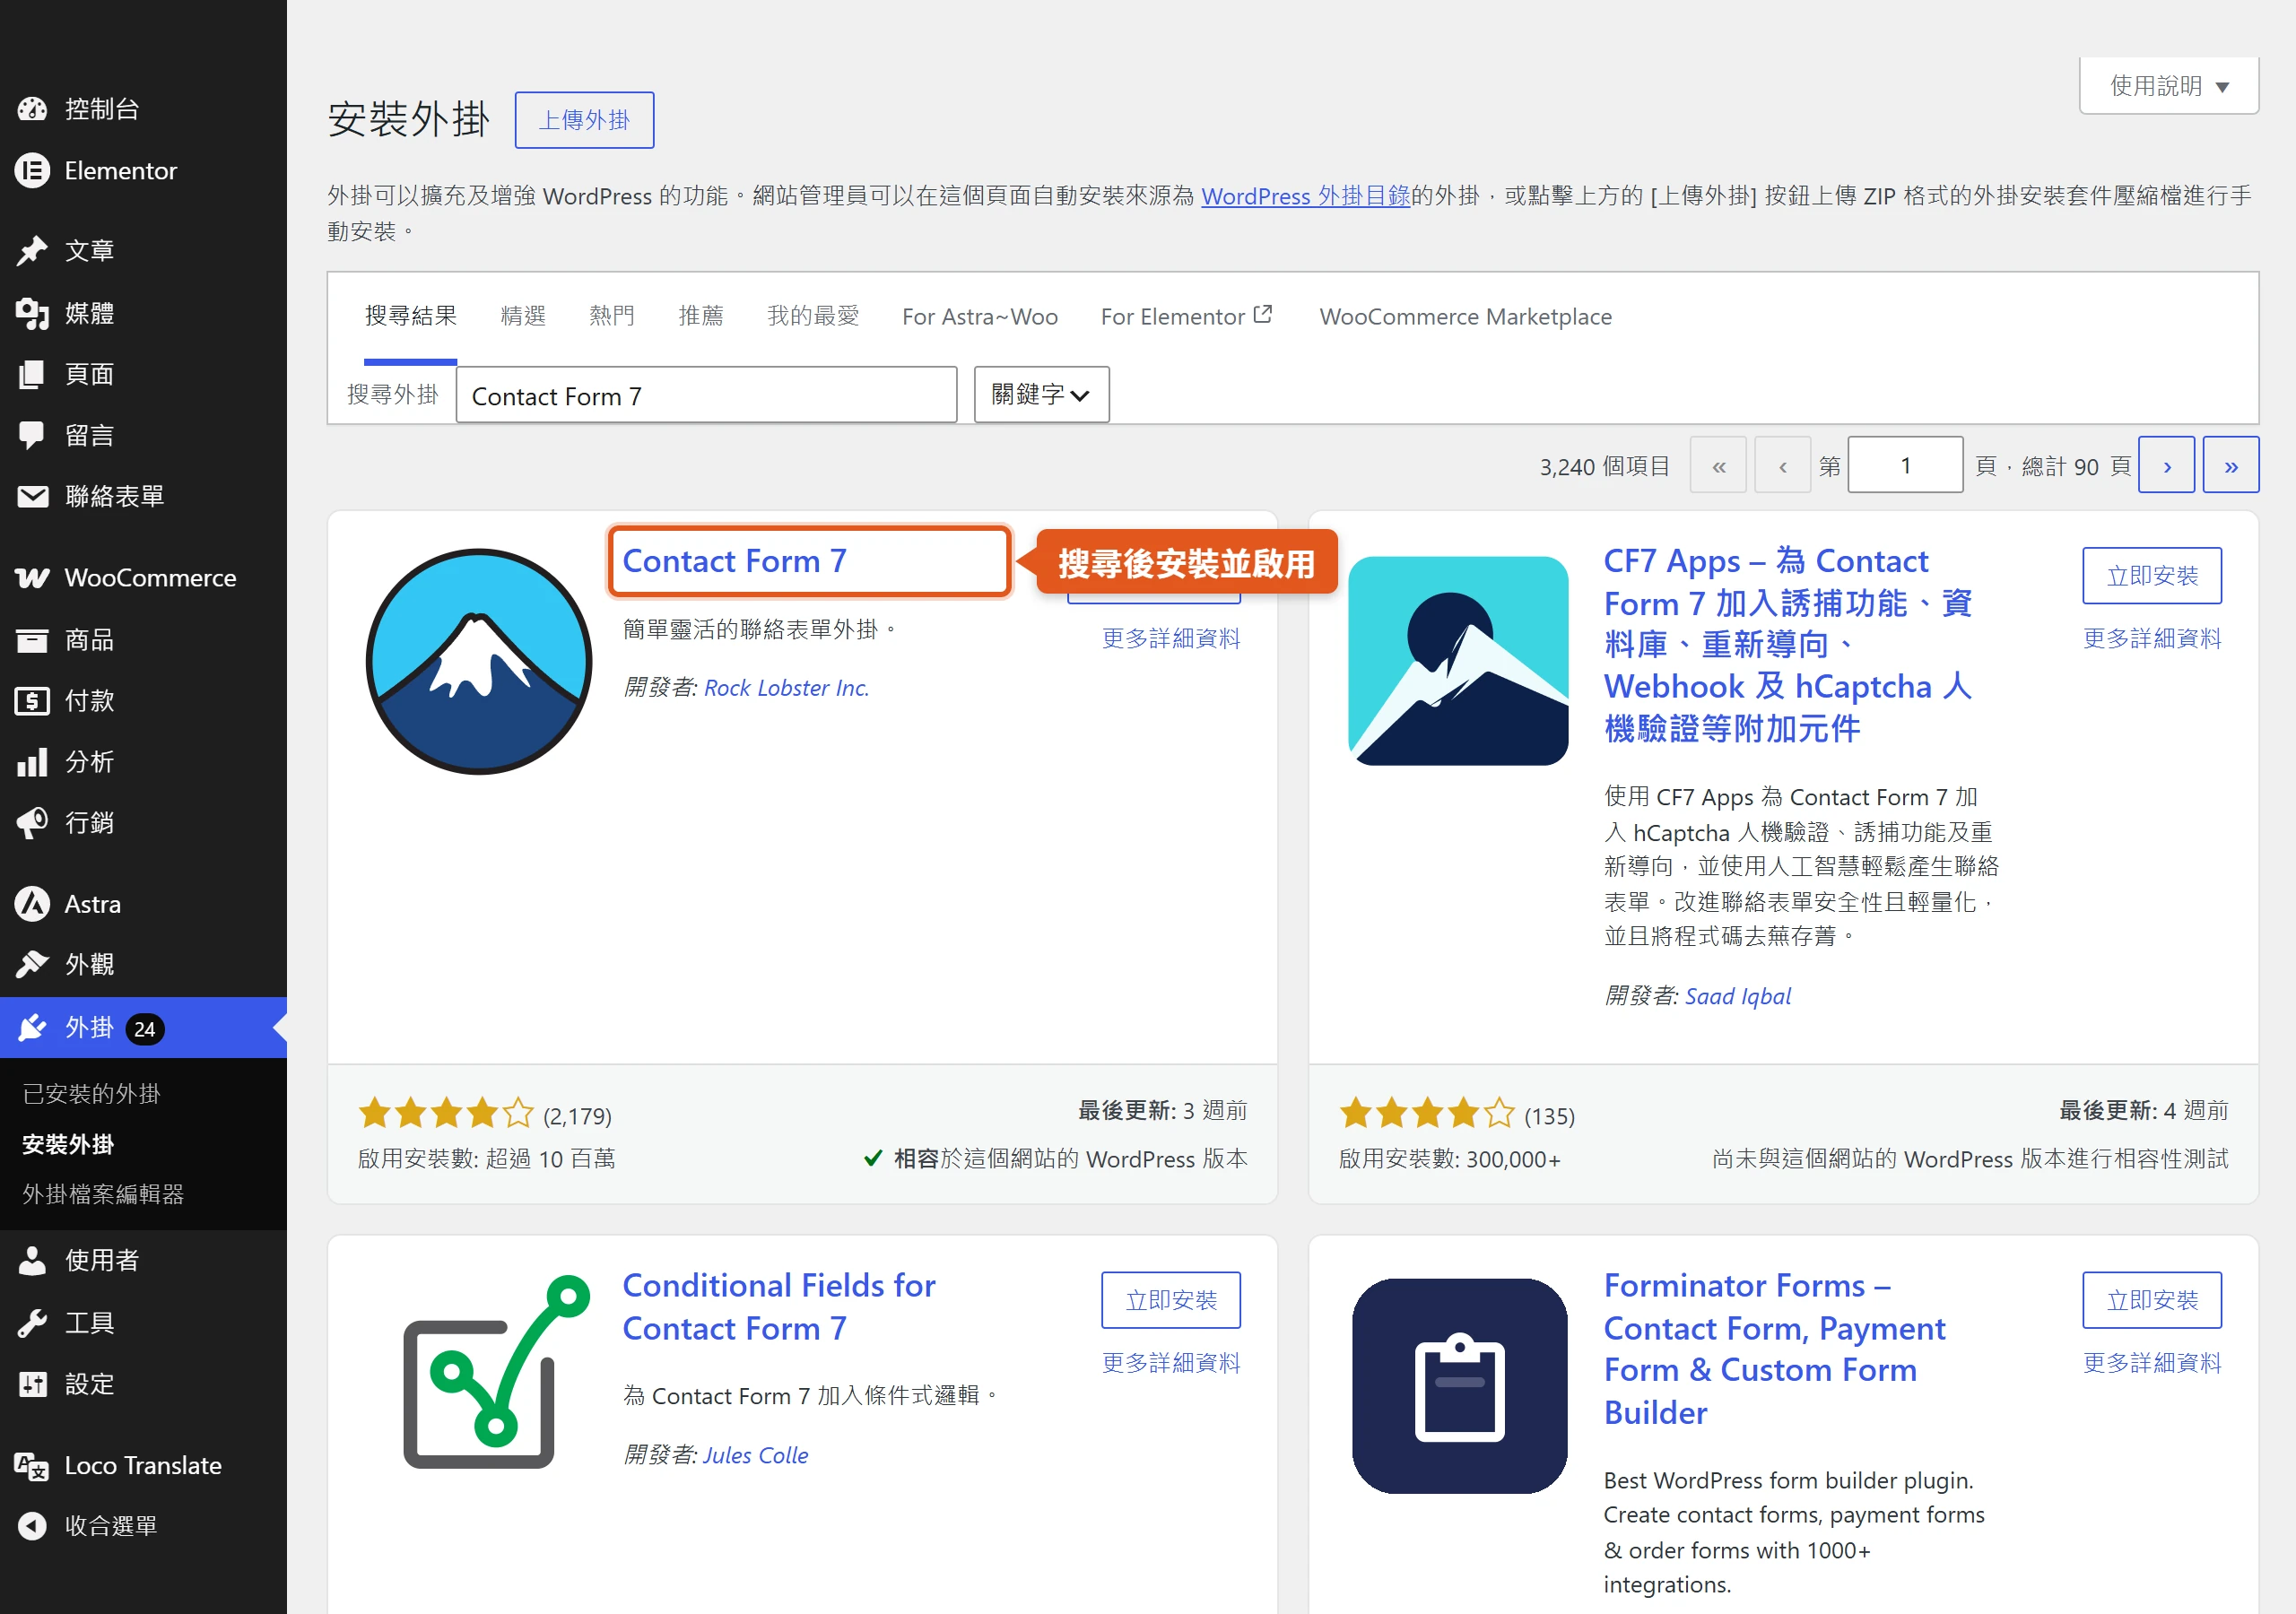This screenshot has height=1614, width=2296.
Task: Click the 24 plugin updates badge
Action: click(x=145, y=1029)
